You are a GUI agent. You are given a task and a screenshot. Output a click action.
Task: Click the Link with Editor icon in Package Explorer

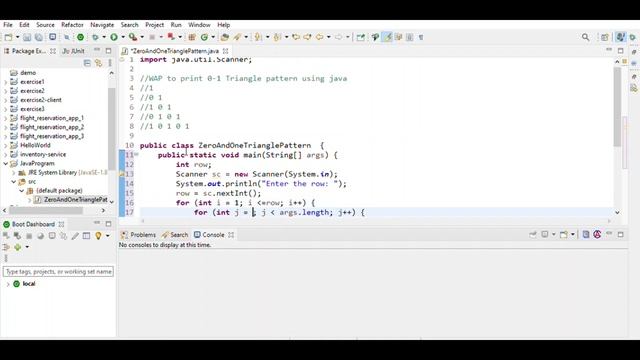[x=98, y=63]
